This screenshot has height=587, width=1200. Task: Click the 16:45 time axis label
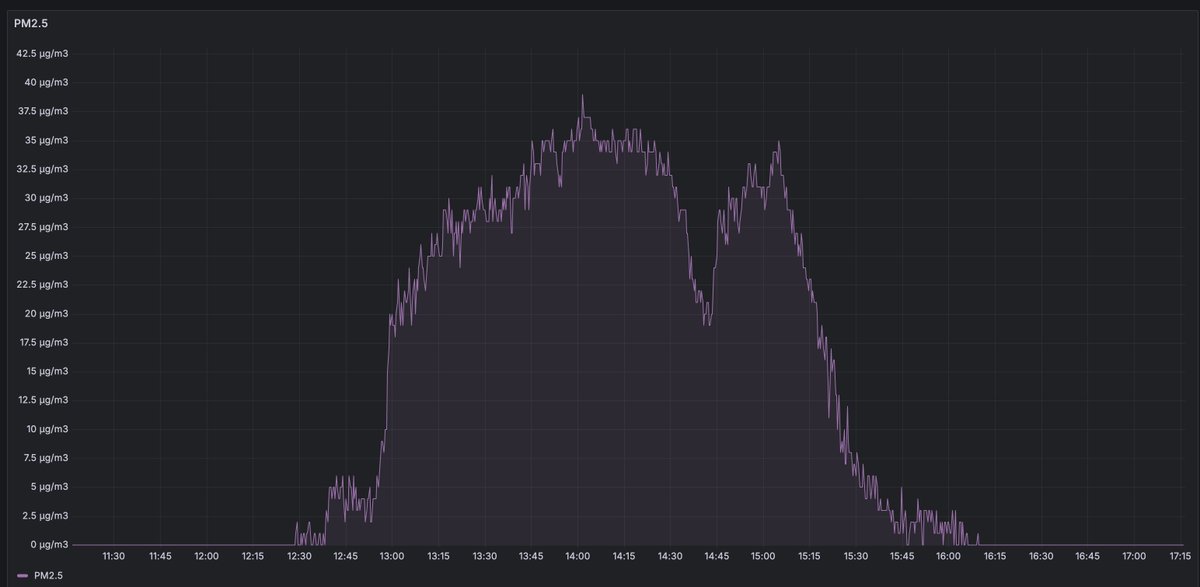pyautogui.click(x=1088, y=556)
